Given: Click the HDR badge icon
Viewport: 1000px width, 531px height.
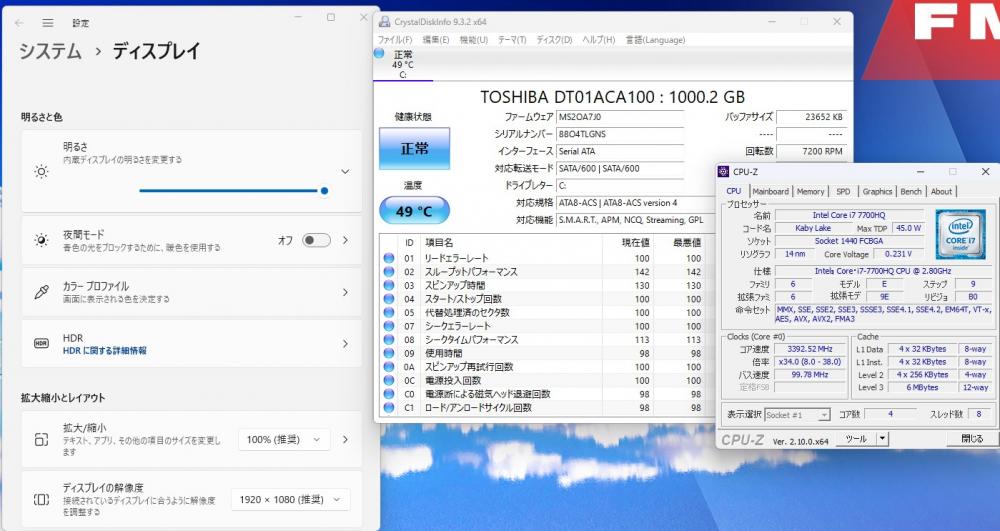Looking at the screenshot, I should click(41, 343).
